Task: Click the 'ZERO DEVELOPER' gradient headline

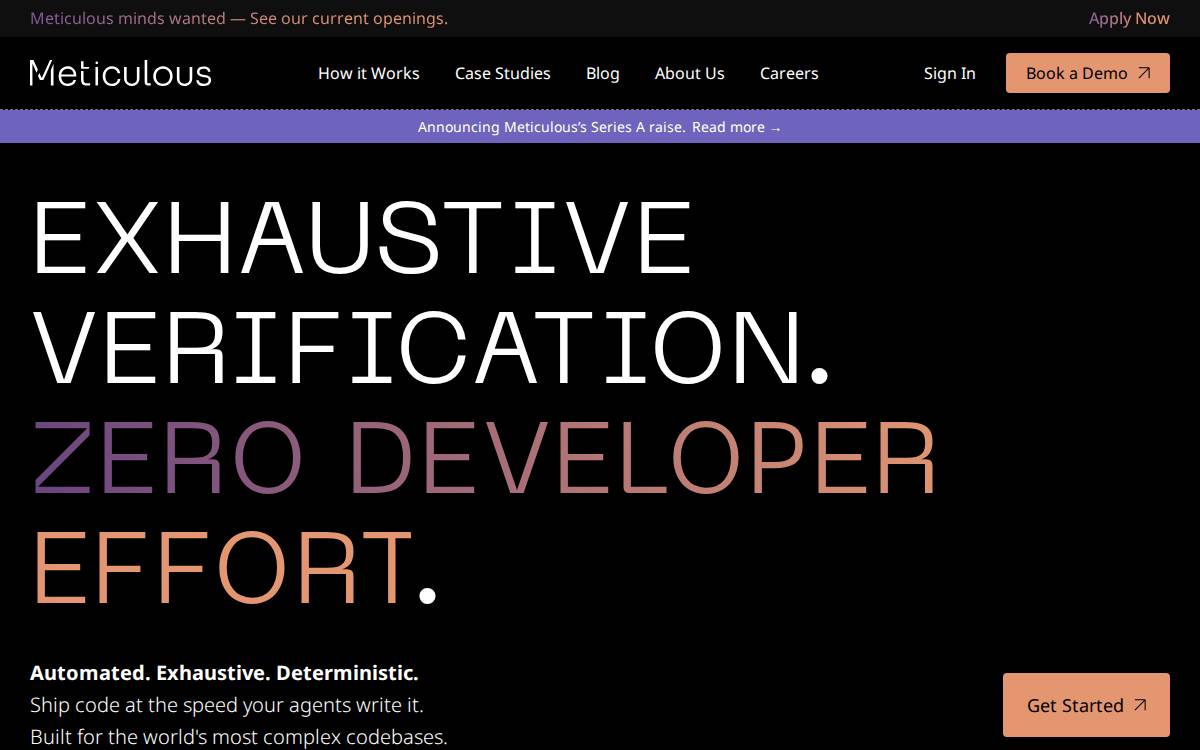Action: tap(485, 458)
